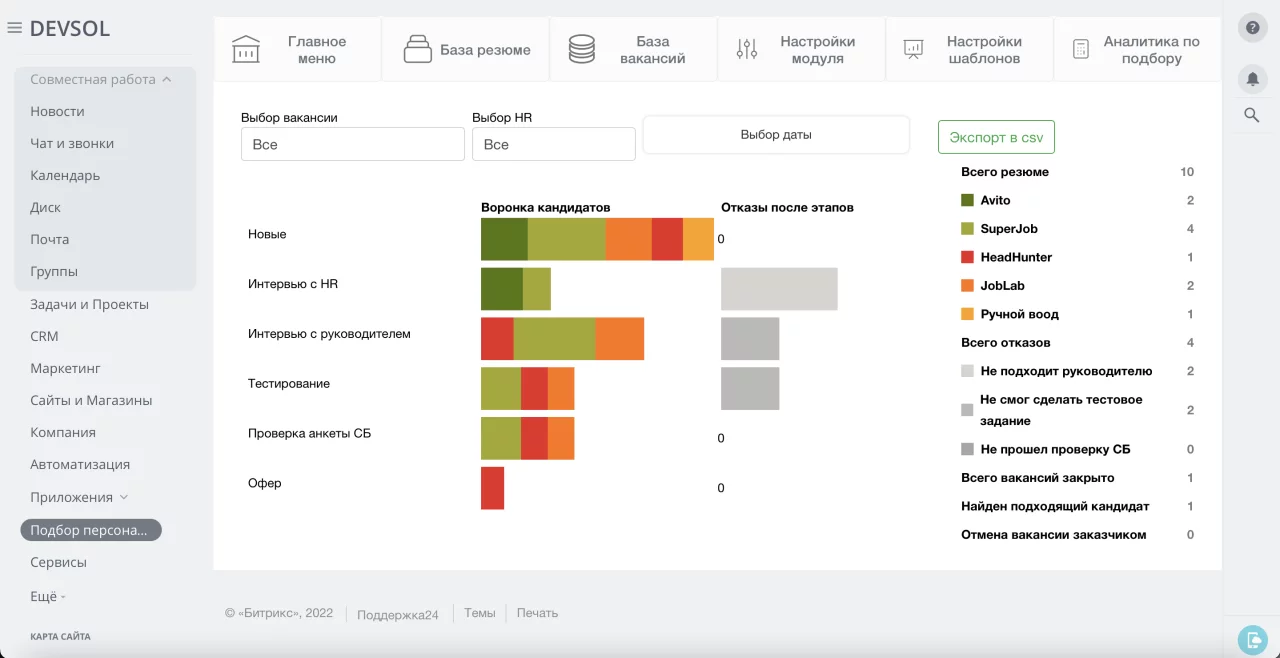Image resolution: width=1280 pixels, height=658 pixels.
Task: Open the Выбор вакансии dropdown
Action: [352, 144]
